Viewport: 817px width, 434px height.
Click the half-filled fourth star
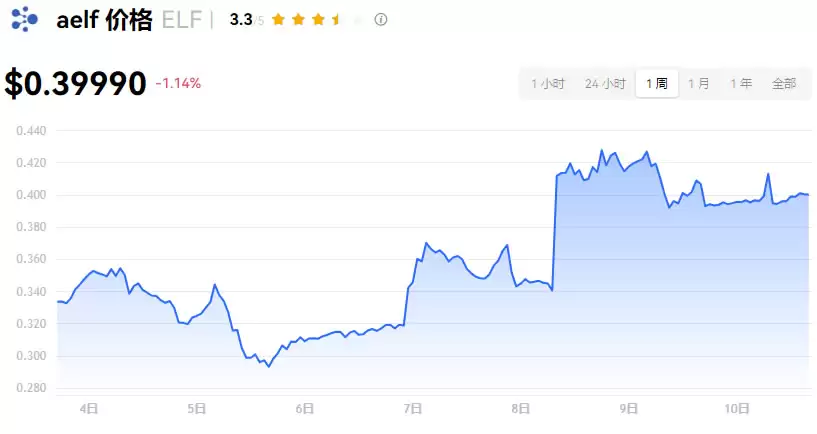click(x=338, y=19)
